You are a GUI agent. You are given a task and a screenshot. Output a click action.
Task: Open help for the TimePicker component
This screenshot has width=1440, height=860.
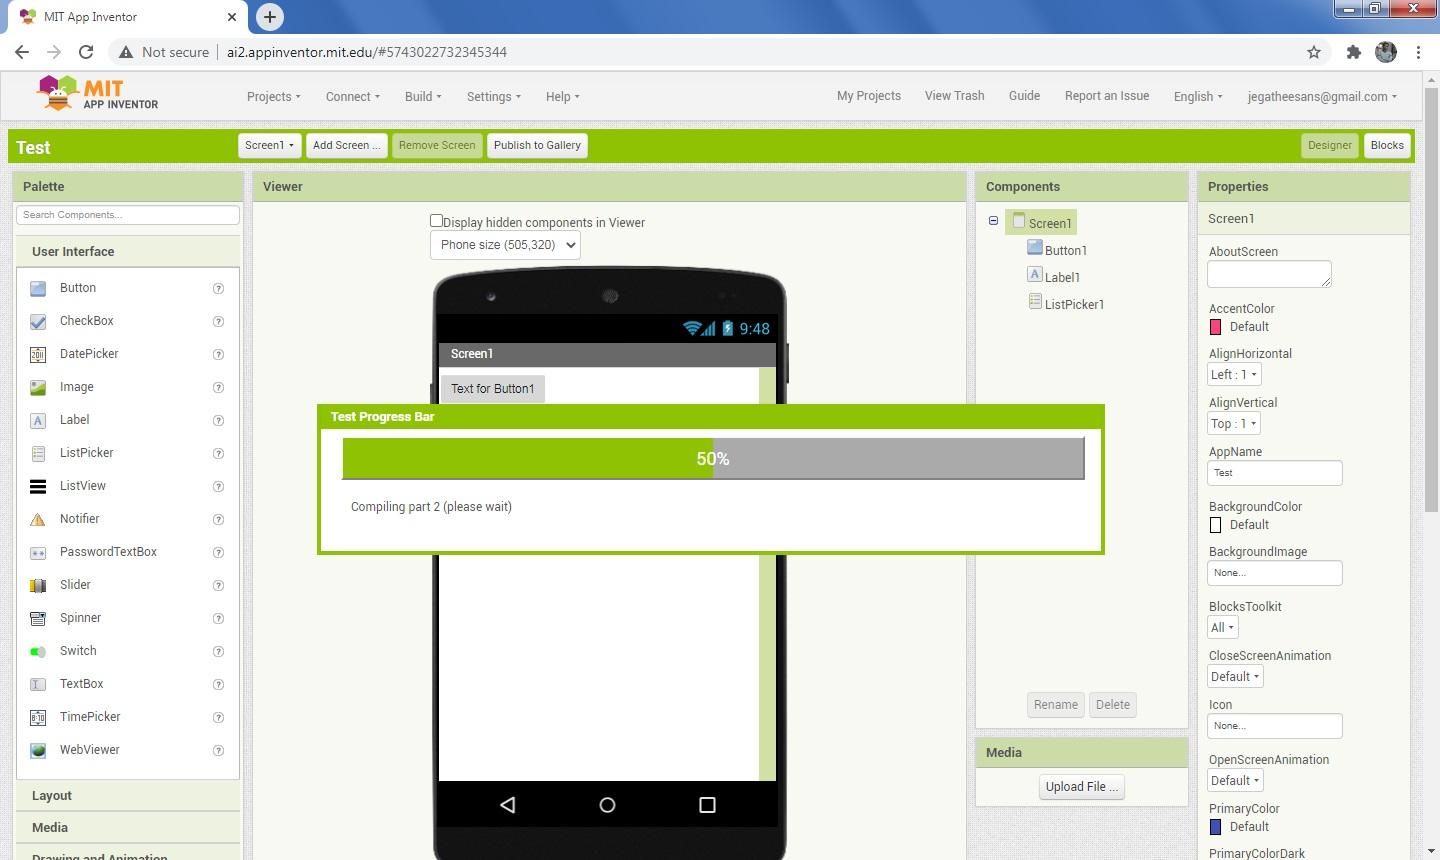pyautogui.click(x=218, y=717)
